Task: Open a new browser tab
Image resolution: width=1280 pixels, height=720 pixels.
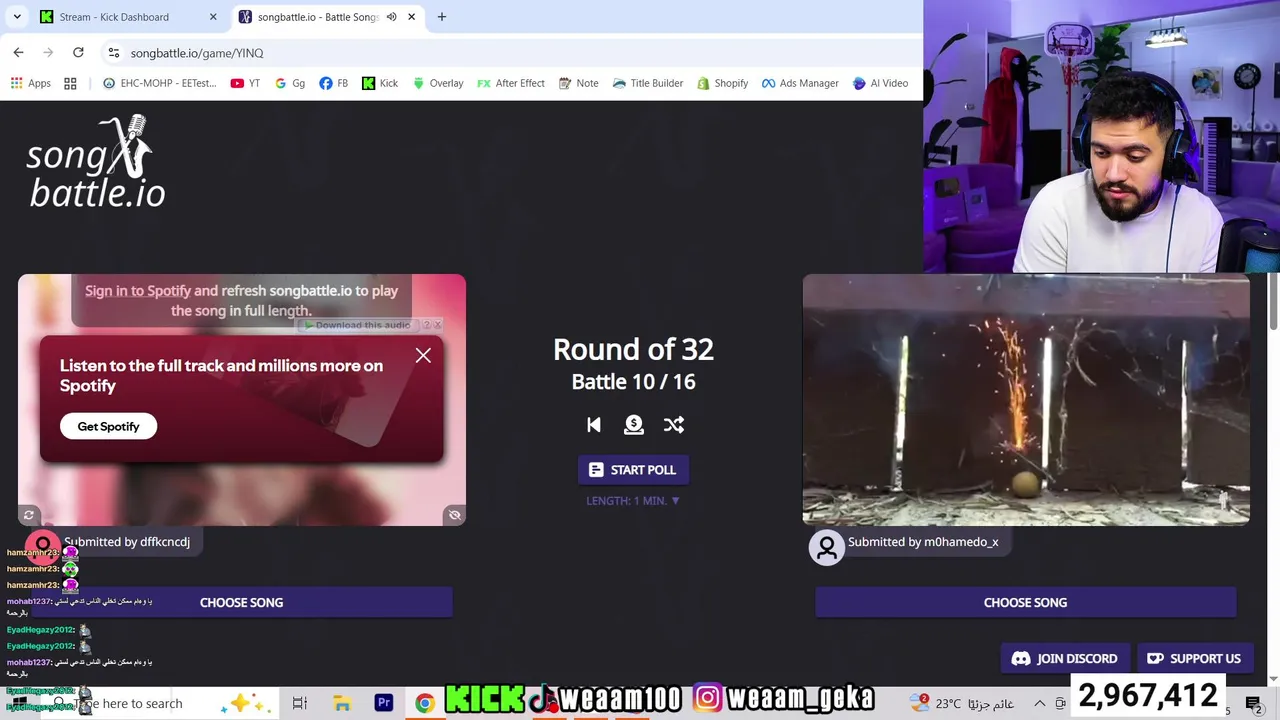Action: 441,17
